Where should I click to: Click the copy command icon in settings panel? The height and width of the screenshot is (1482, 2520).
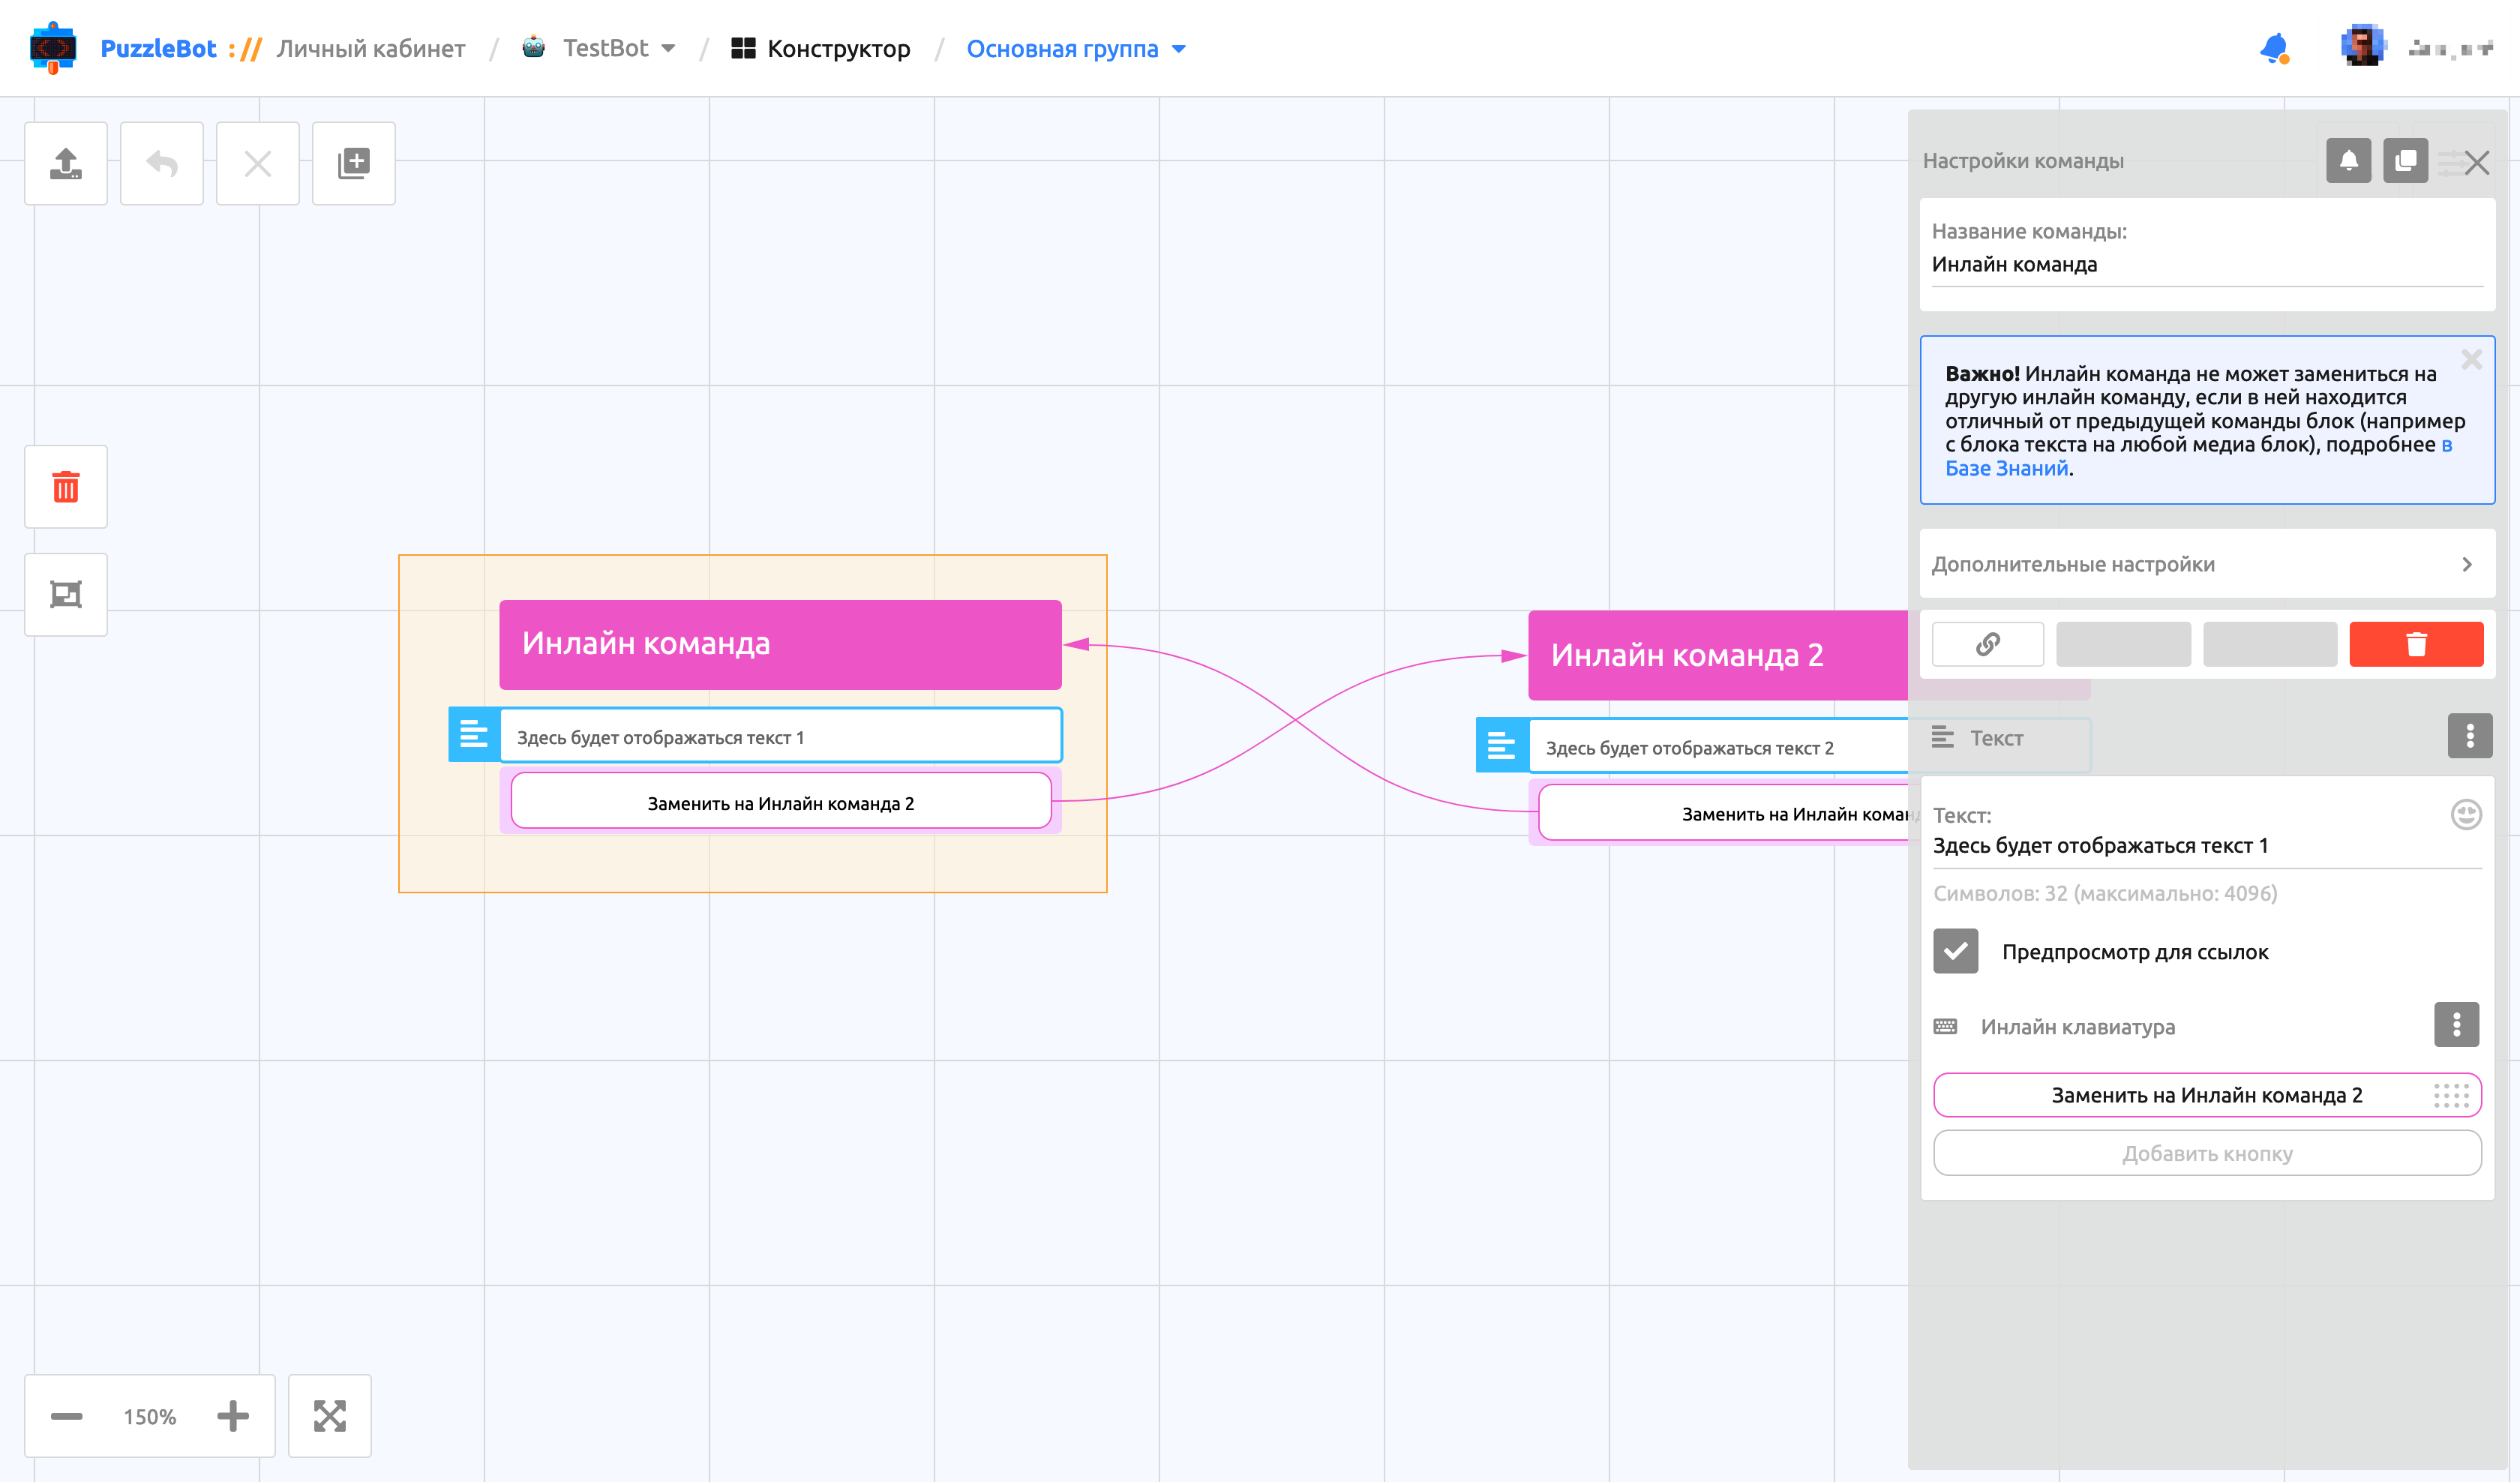tap(2406, 161)
